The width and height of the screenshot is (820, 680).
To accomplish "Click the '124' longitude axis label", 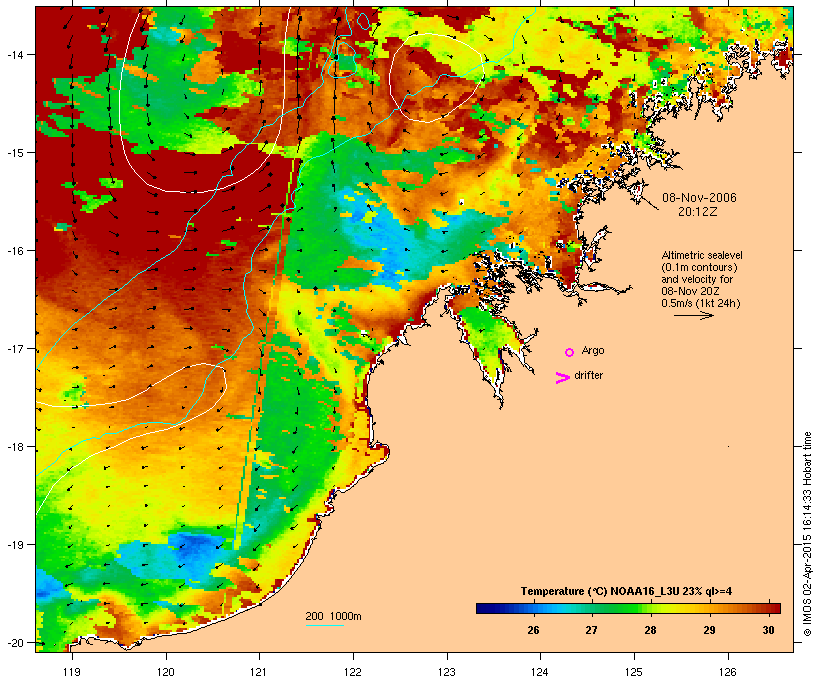I will point(540,672).
